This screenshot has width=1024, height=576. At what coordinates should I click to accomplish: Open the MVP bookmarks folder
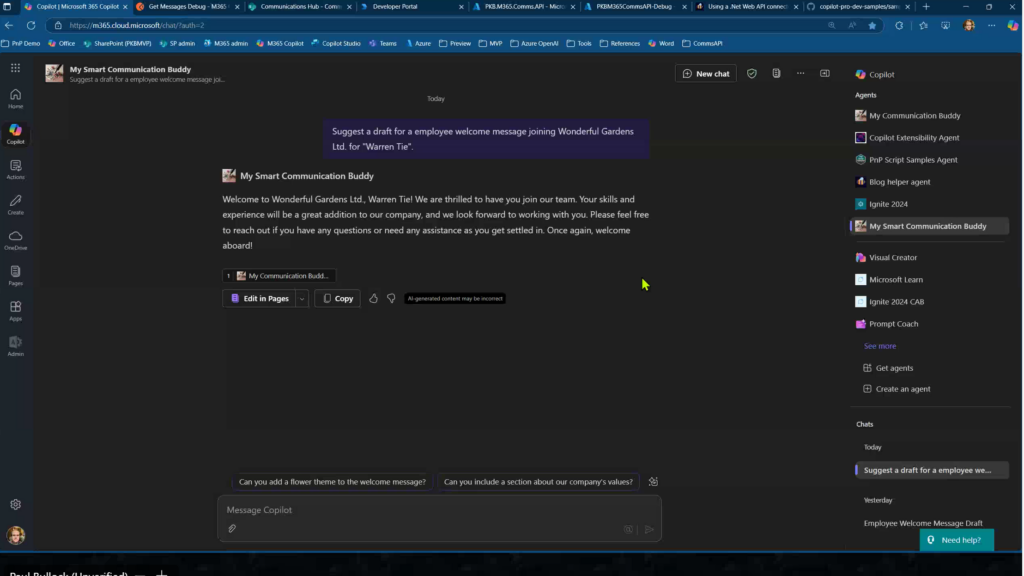pos(491,43)
